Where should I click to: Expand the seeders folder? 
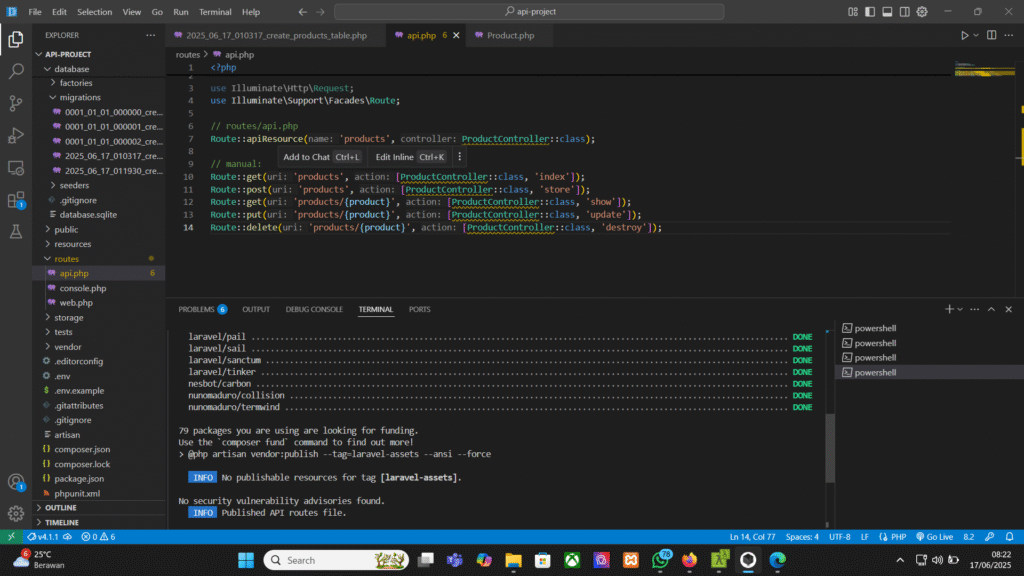point(75,185)
